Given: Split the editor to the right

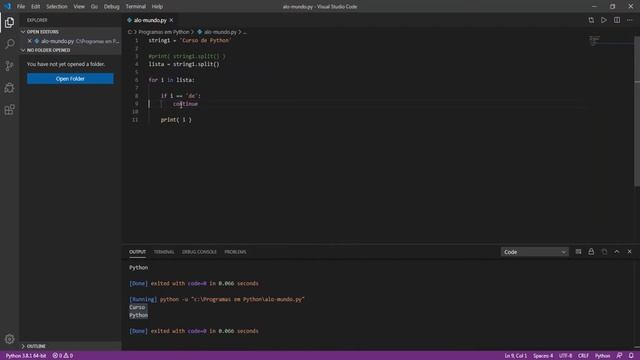Looking at the screenshot, I should coord(617,20).
